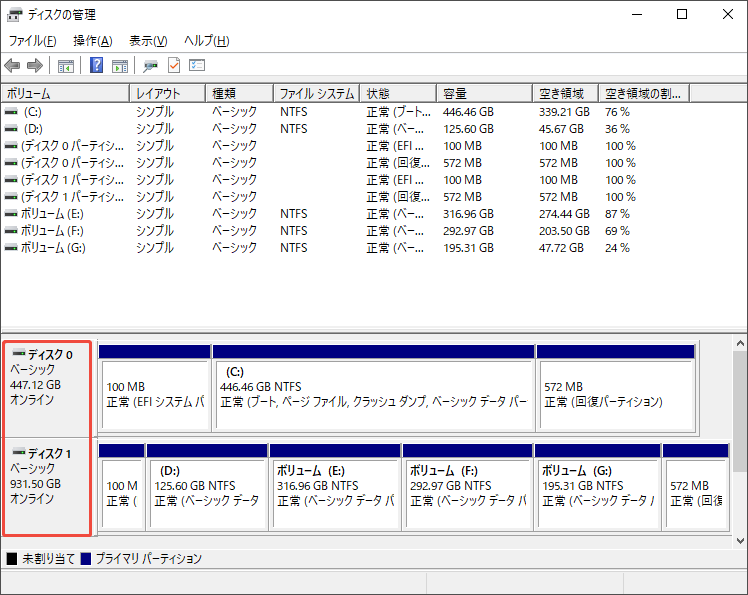Sort by the 種類 column header
This screenshot has height=595, width=748.
[239, 94]
